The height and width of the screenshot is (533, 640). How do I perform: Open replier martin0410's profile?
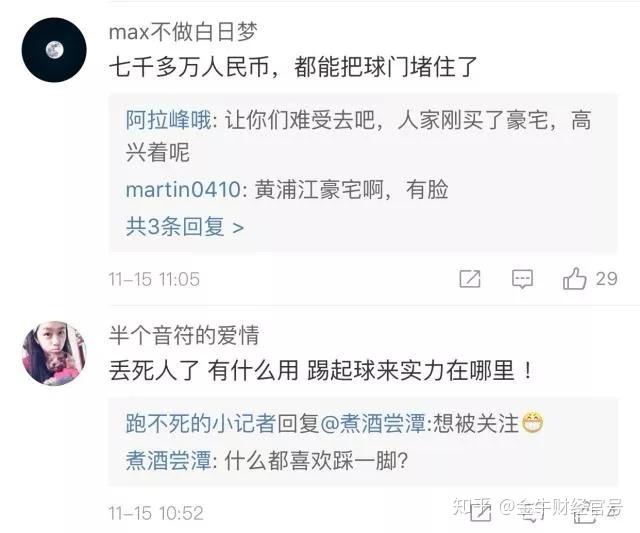click(183, 190)
